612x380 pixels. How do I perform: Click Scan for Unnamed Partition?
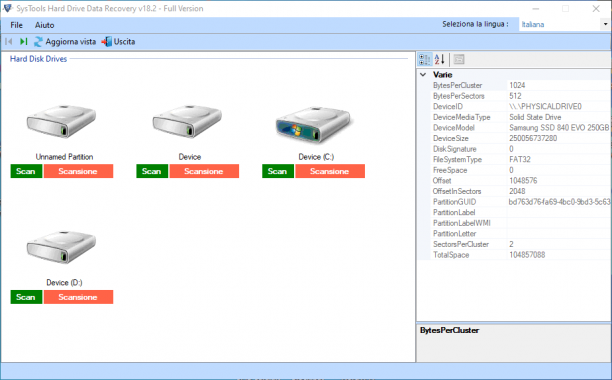tap(26, 171)
